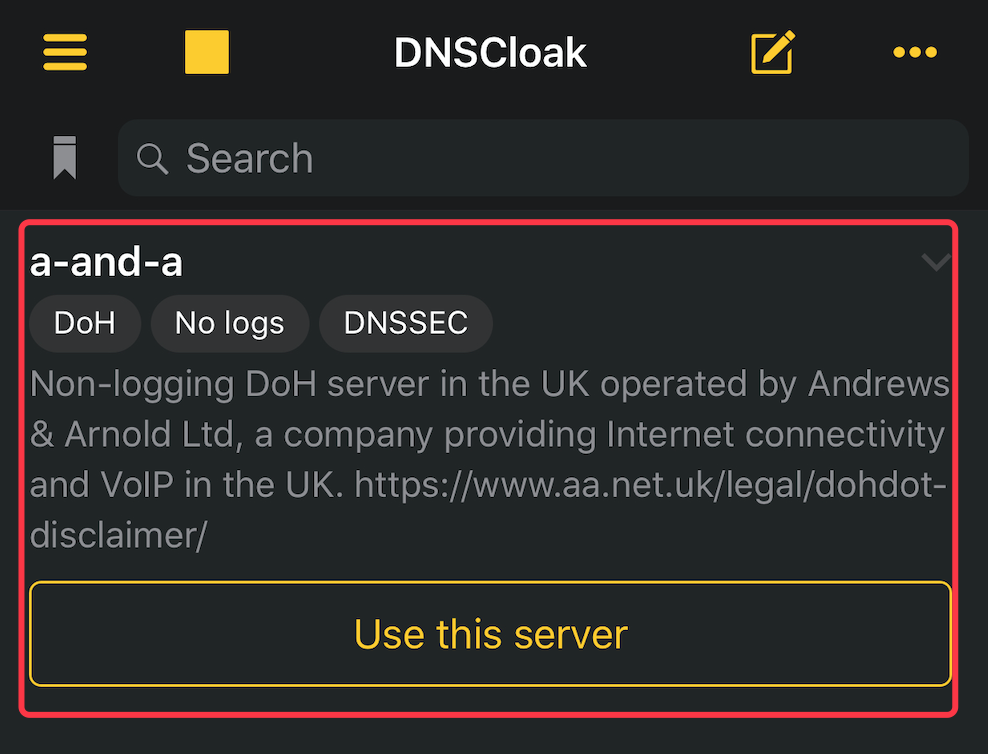Toggle the bookmark favorites filter
The width and height of the screenshot is (988, 754).
pyautogui.click(x=64, y=157)
